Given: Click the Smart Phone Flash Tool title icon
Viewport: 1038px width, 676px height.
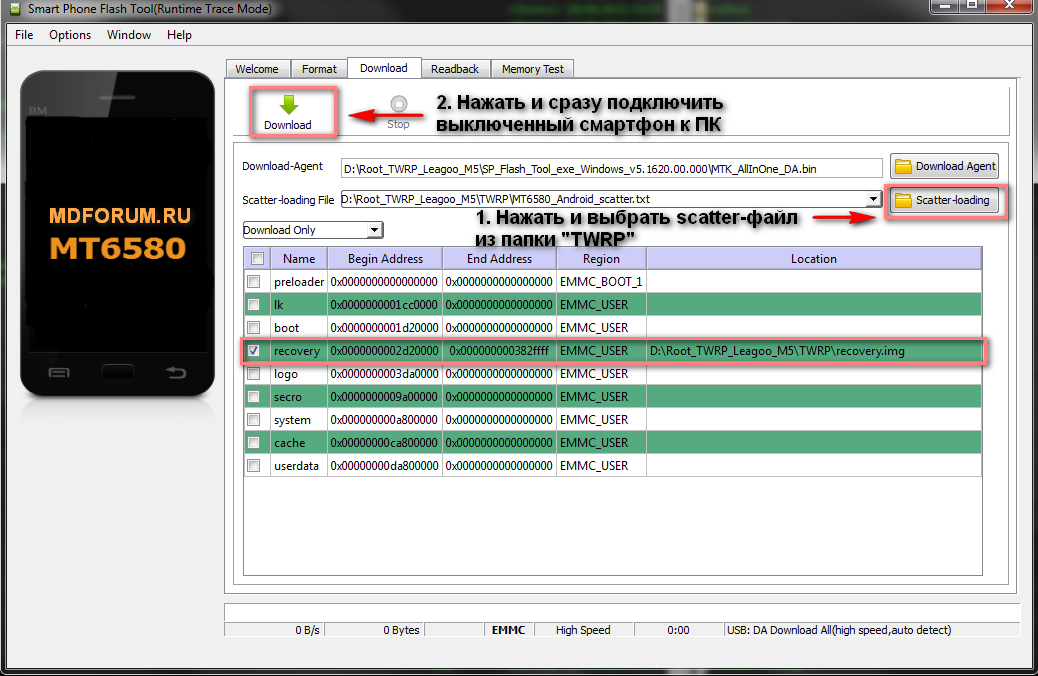Looking at the screenshot, I should pos(14,9).
